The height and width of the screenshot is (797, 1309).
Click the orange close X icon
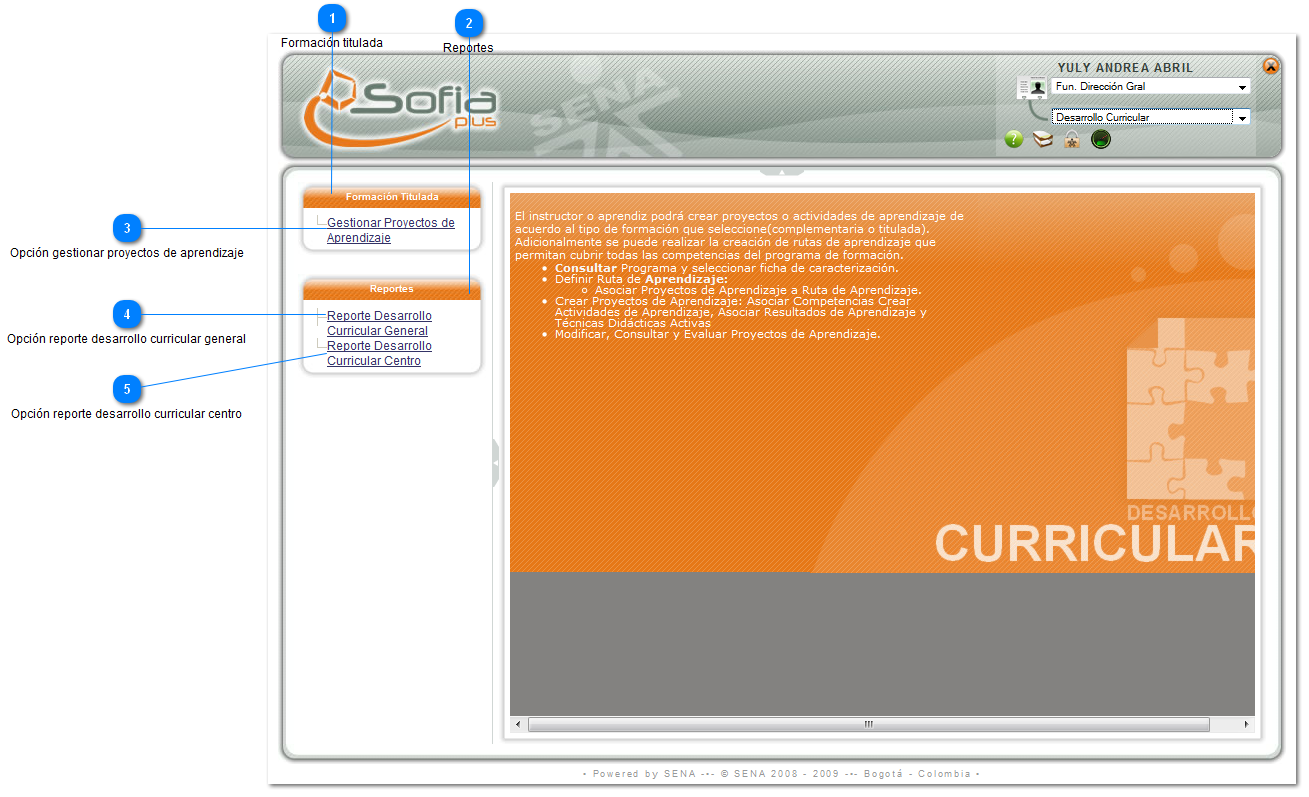point(1271,66)
